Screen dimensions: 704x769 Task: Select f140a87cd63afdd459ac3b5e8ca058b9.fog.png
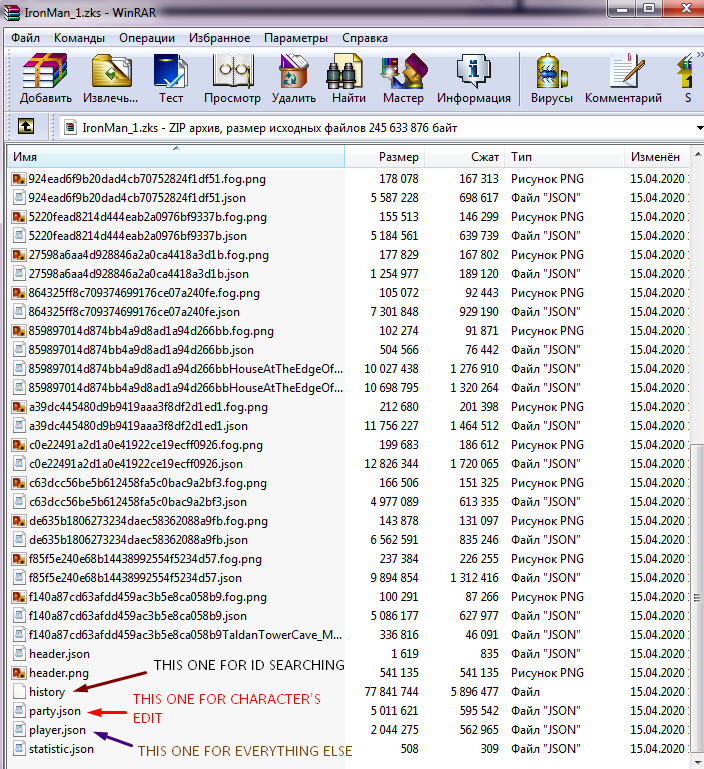pyautogui.click(x=148, y=597)
